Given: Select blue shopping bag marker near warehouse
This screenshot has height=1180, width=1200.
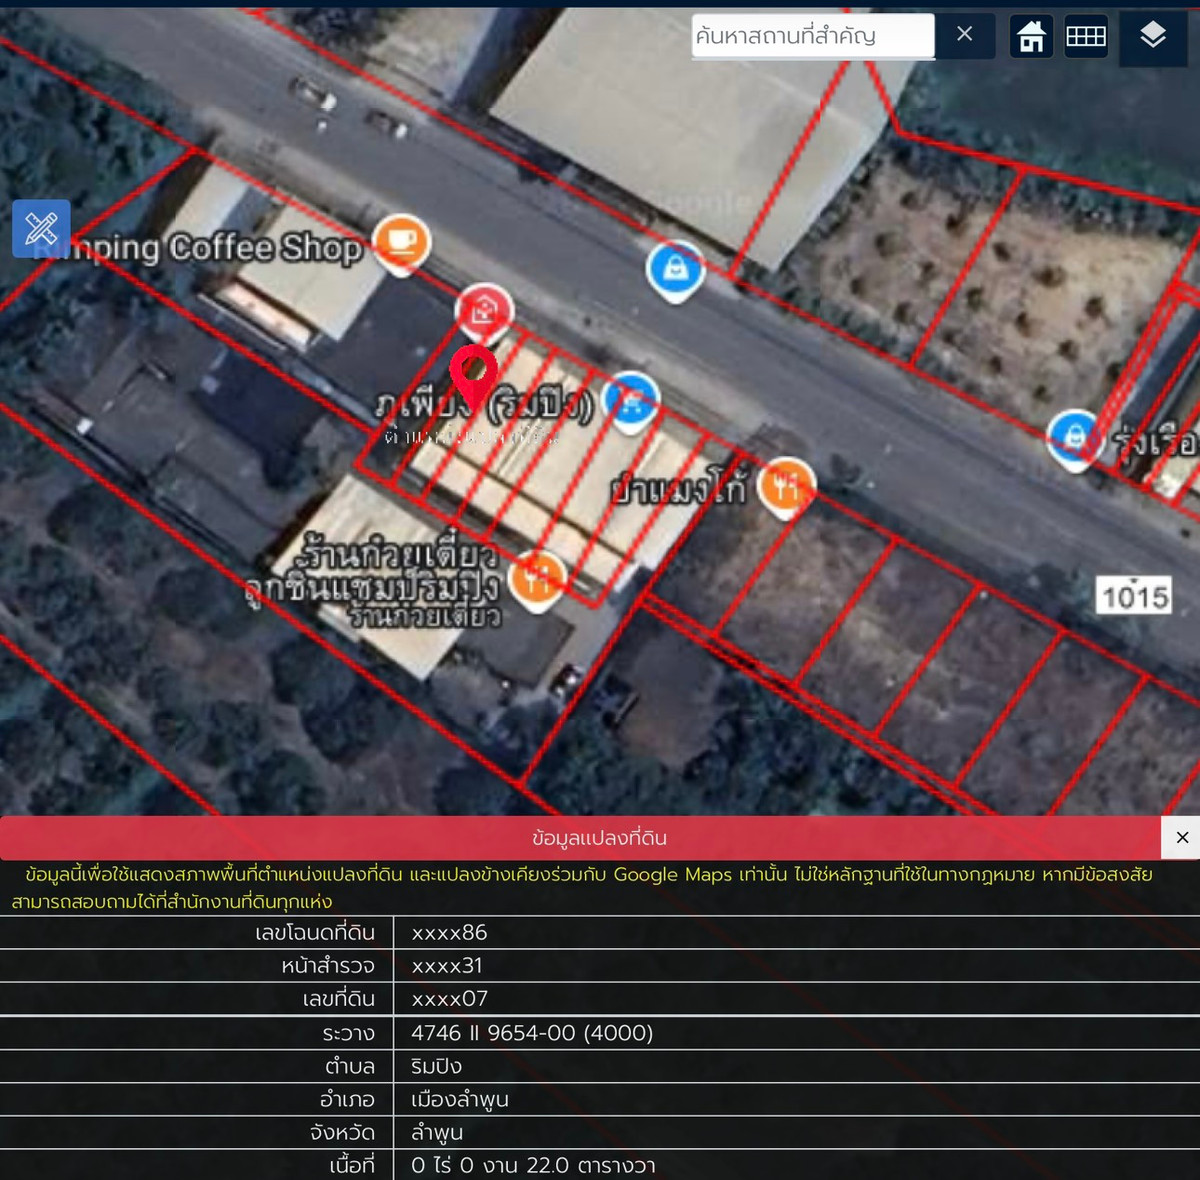Looking at the screenshot, I should click(x=676, y=269).
